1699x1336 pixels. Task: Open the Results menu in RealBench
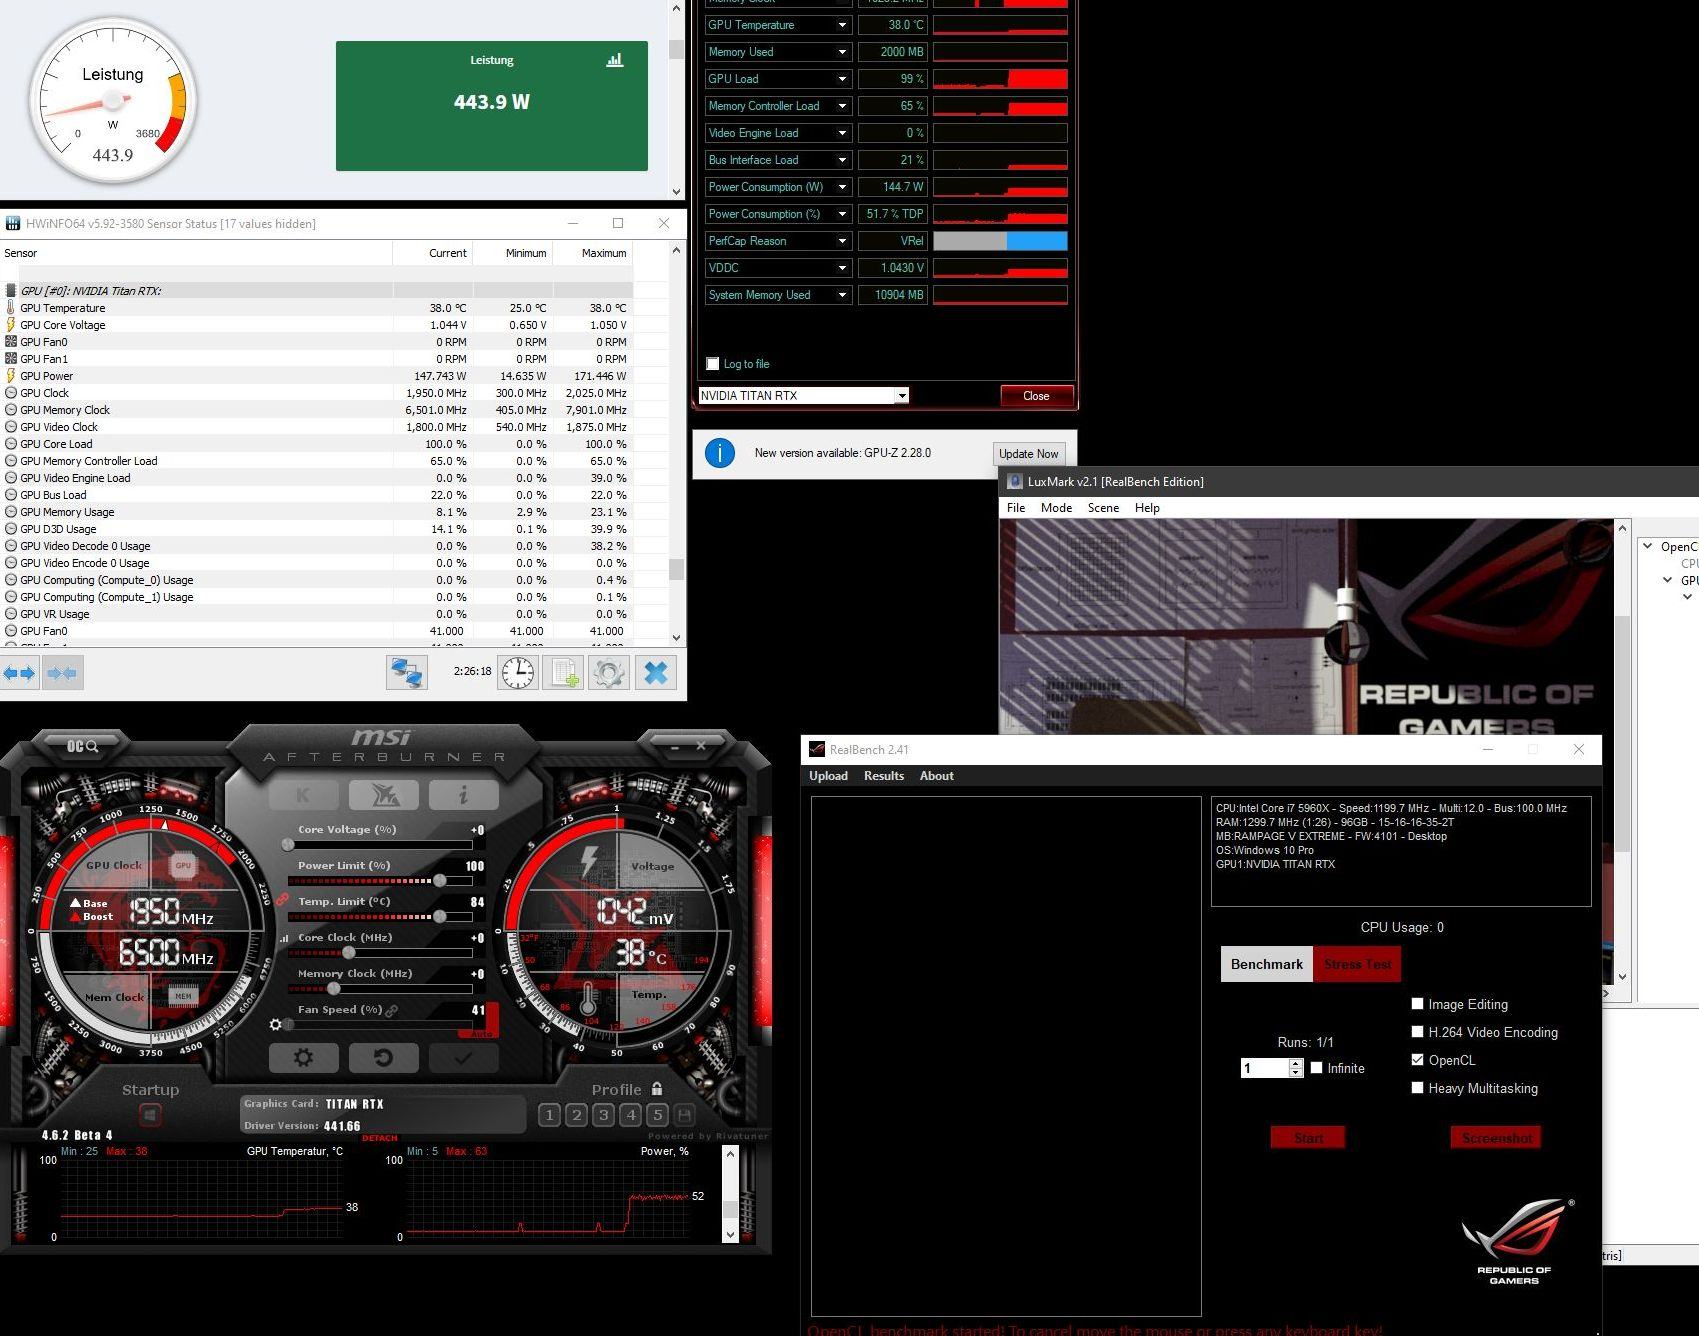coord(884,776)
